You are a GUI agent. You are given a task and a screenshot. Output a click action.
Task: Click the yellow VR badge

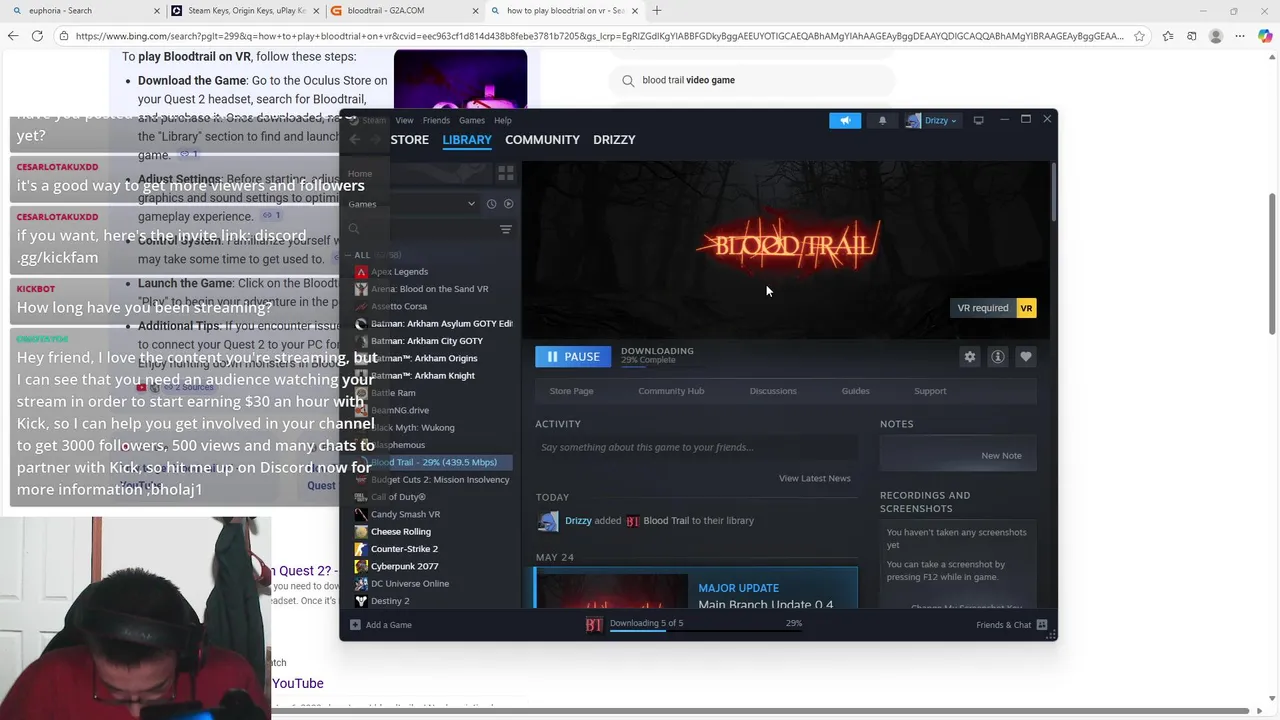point(1026,308)
